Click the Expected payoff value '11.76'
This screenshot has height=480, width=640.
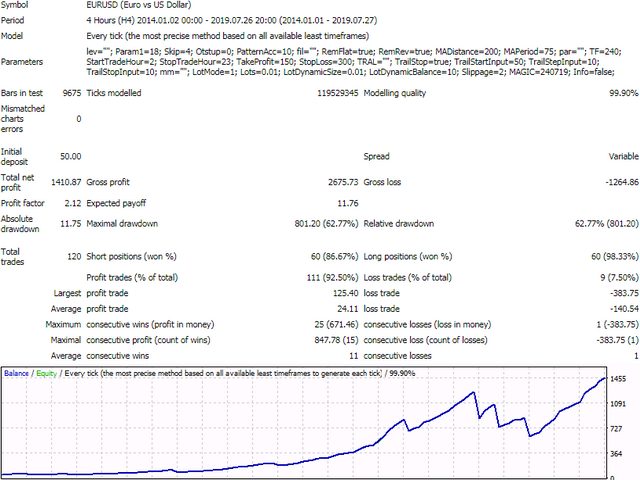(x=348, y=203)
